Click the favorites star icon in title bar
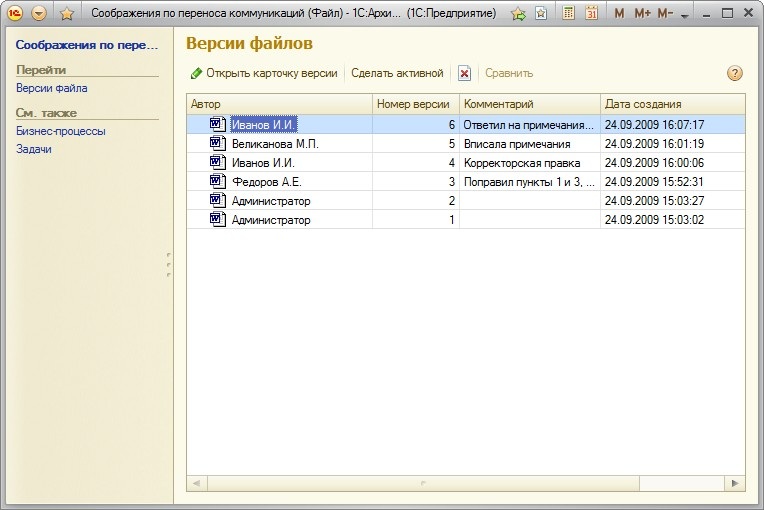764x510 pixels. pos(67,14)
